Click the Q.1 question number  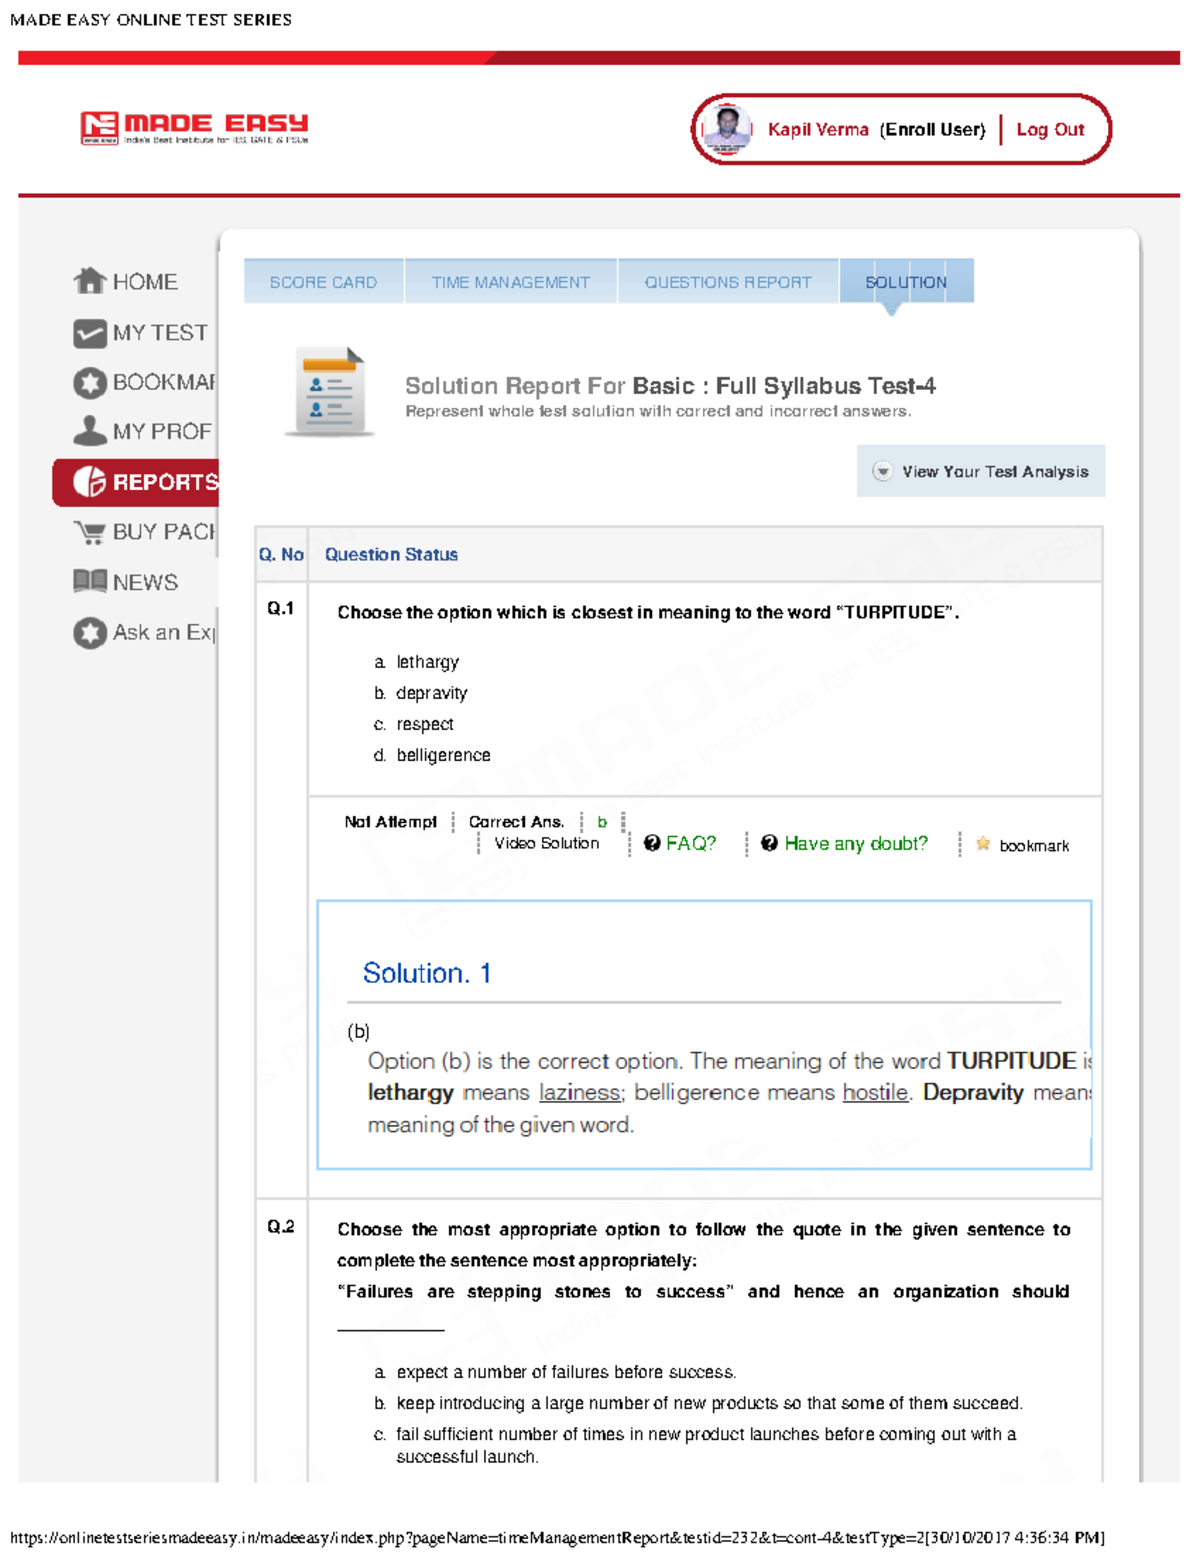click(281, 608)
